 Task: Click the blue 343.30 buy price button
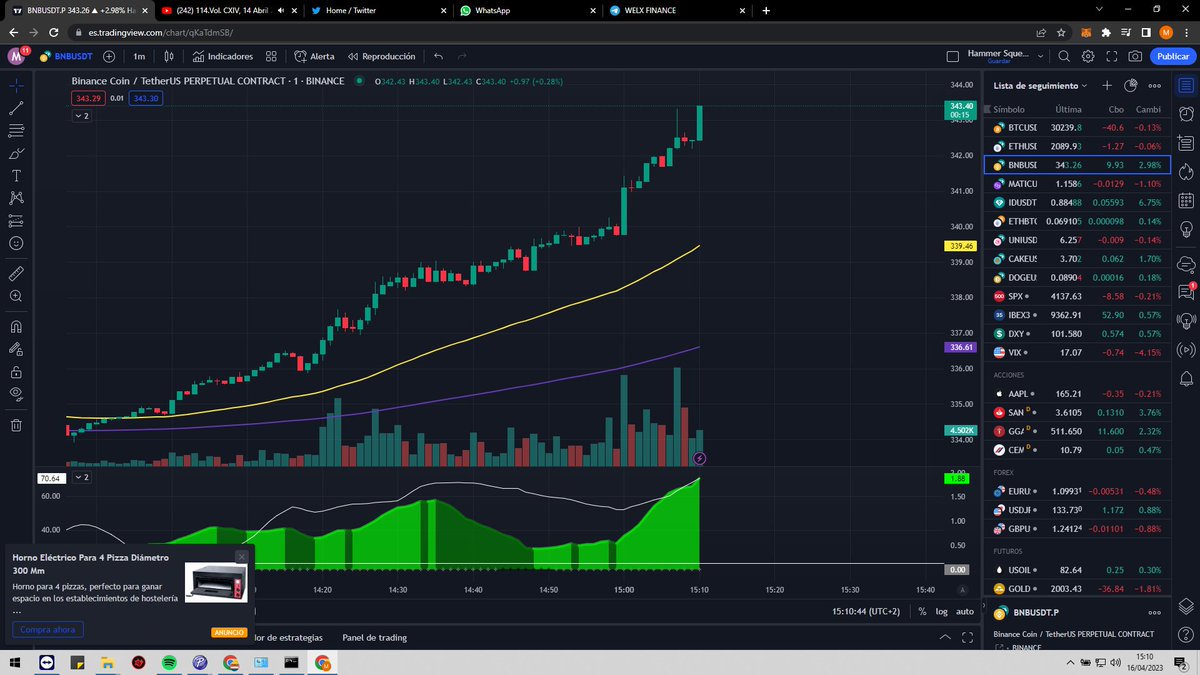tap(146, 98)
